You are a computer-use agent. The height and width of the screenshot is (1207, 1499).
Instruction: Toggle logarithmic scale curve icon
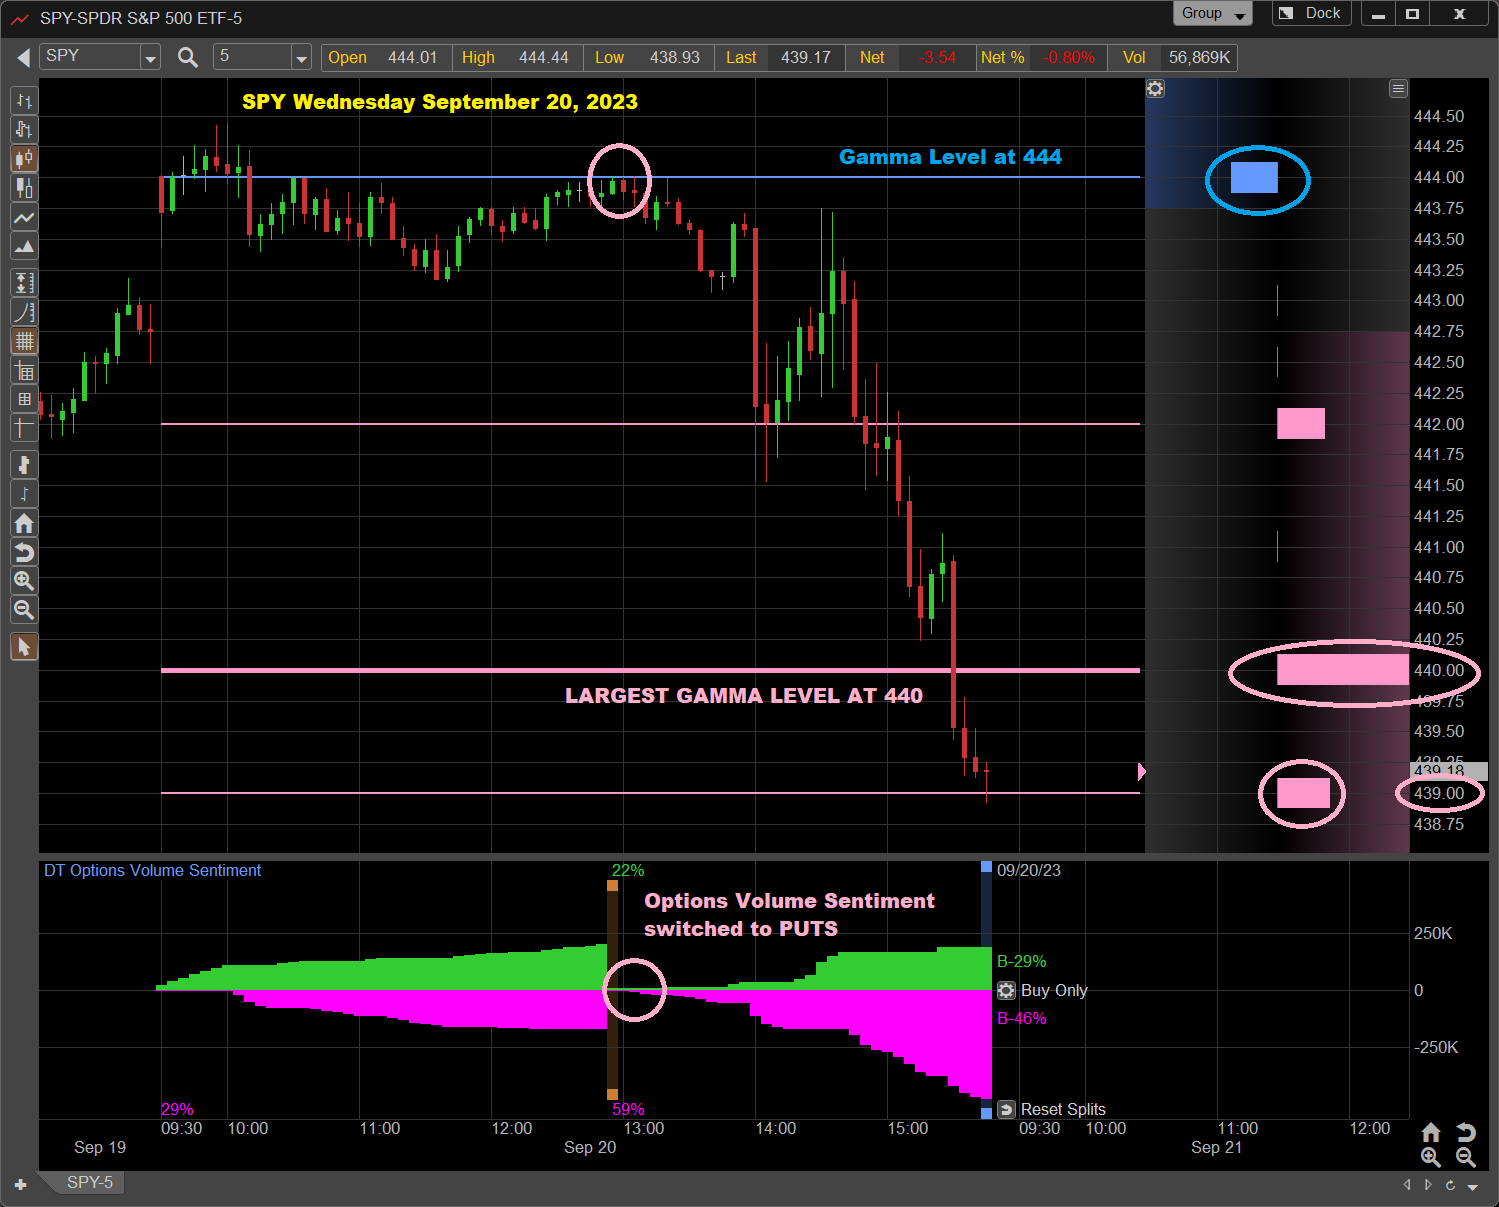tap(24, 312)
